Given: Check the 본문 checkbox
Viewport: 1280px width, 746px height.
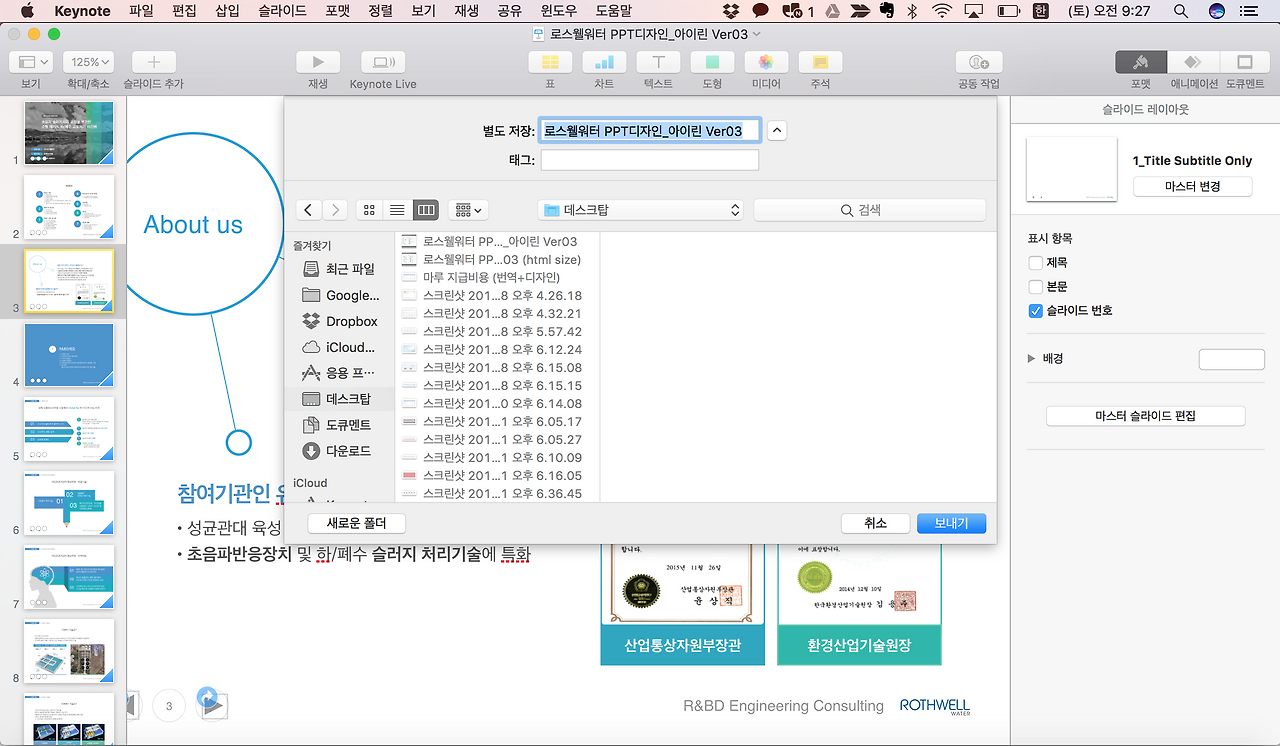Looking at the screenshot, I should 1035,286.
